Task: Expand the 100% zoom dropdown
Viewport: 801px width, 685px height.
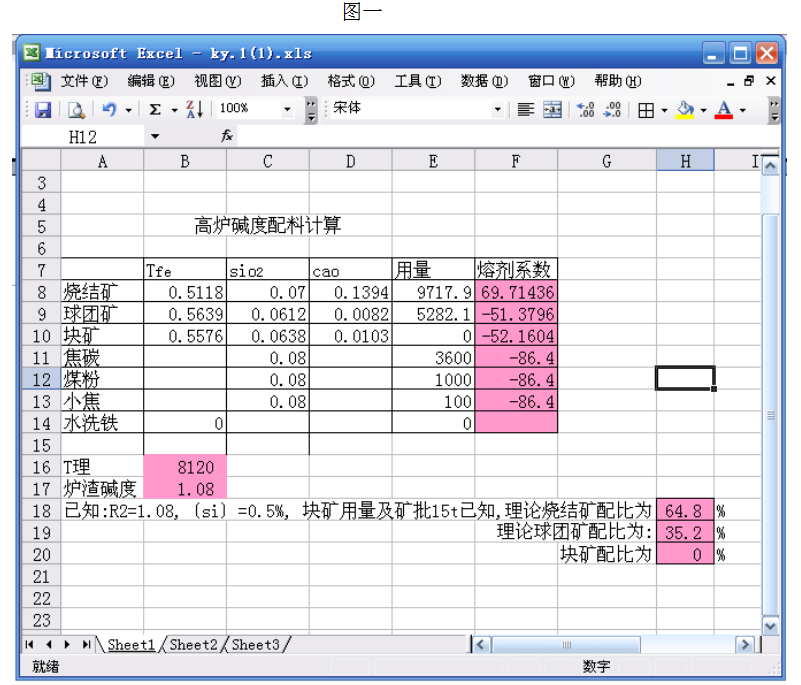Action: (288, 109)
